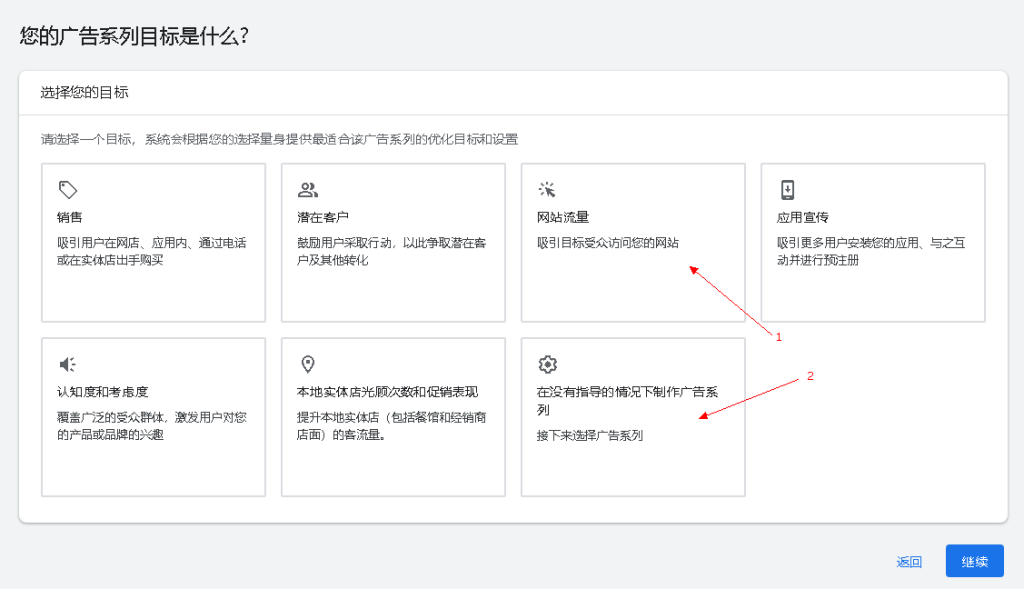Click the download arrow inside the 应用宣传 phone icon

(x=788, y=188)
